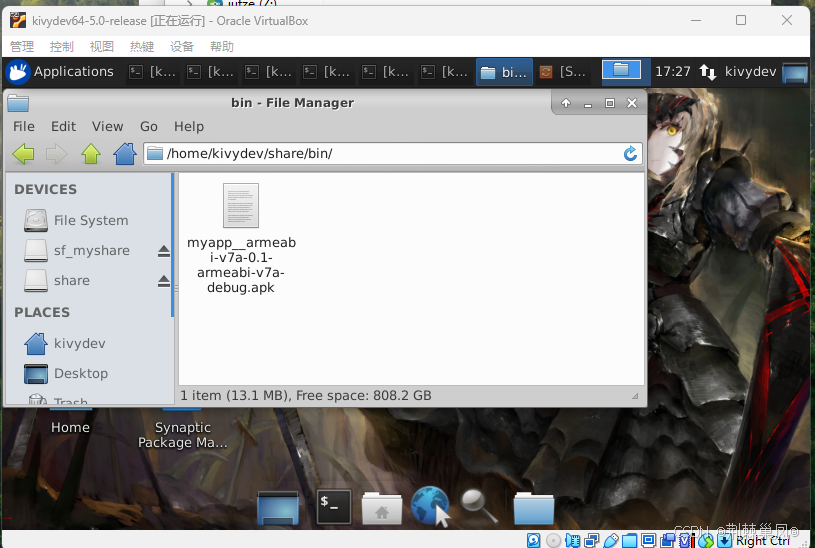Open VirtualBox 帮助 menu

point(222,47)
